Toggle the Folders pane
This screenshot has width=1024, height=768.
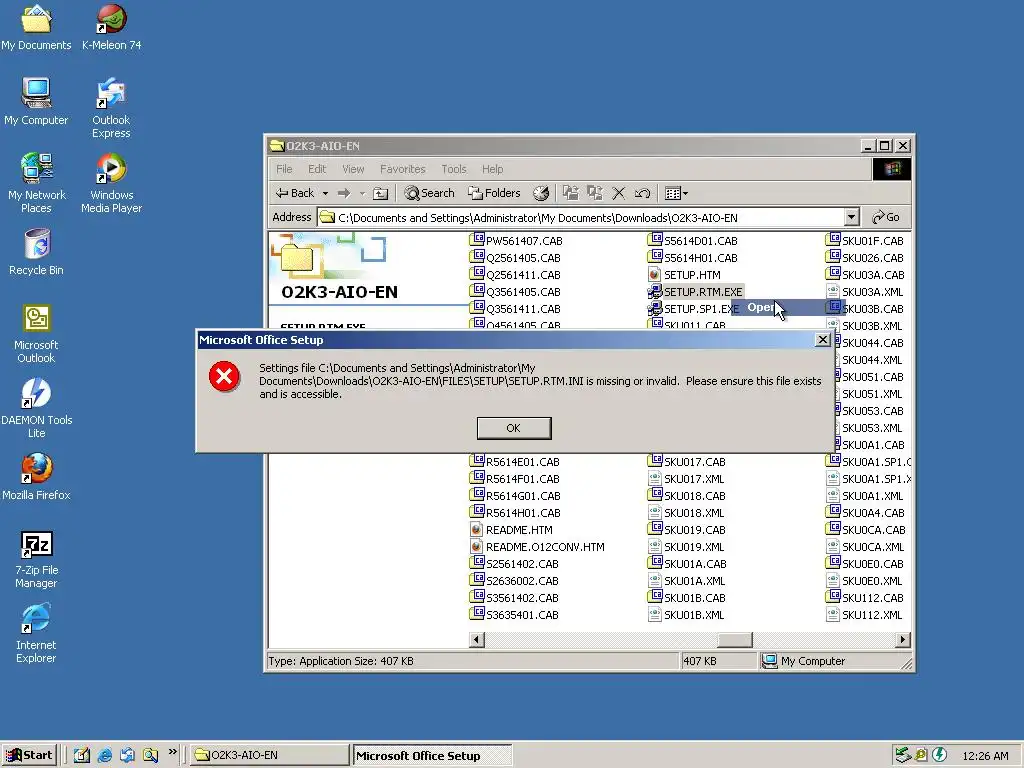pyautogui.click(x=494, y=193)
